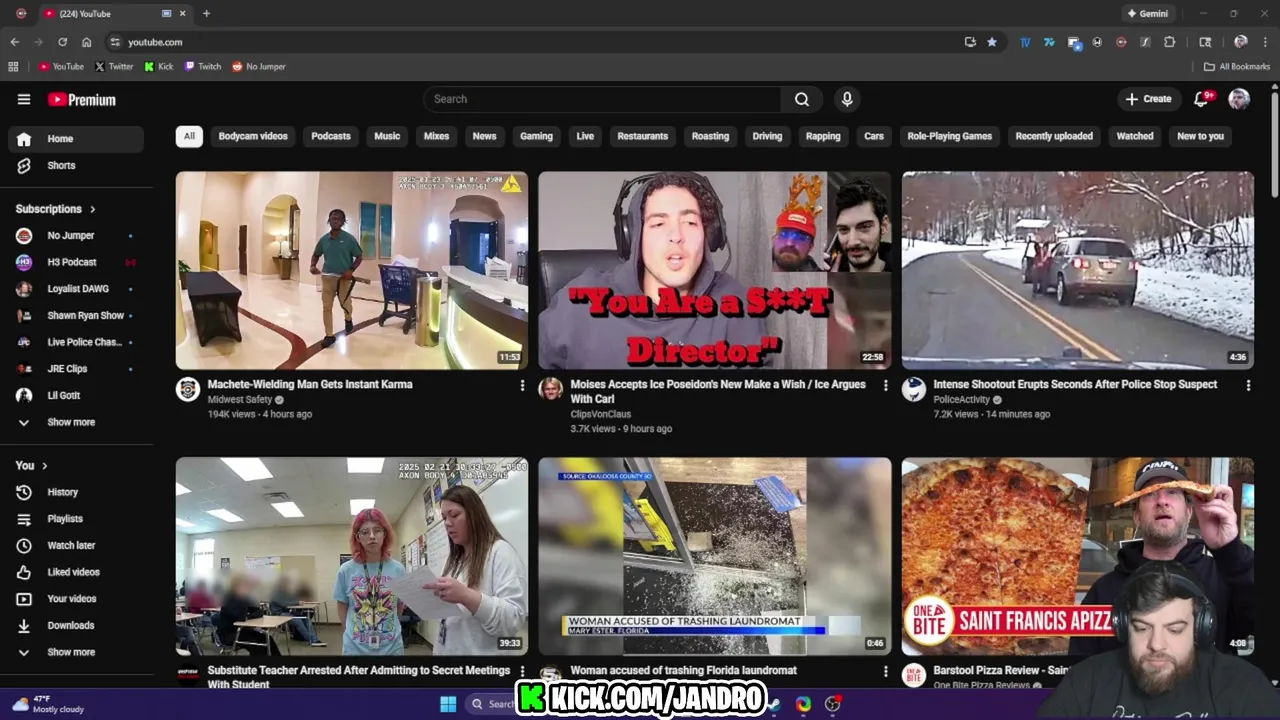Click the page vertical scrollbar
Screen dimensions: 1280x720
pos(1274,145)
